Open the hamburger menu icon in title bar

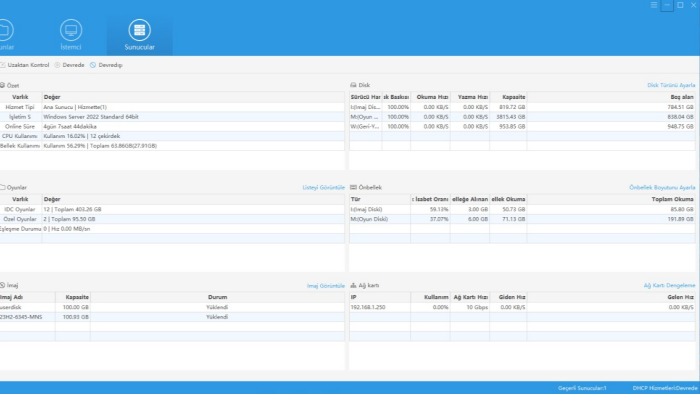pyautogui.click(x=654, y=5)
